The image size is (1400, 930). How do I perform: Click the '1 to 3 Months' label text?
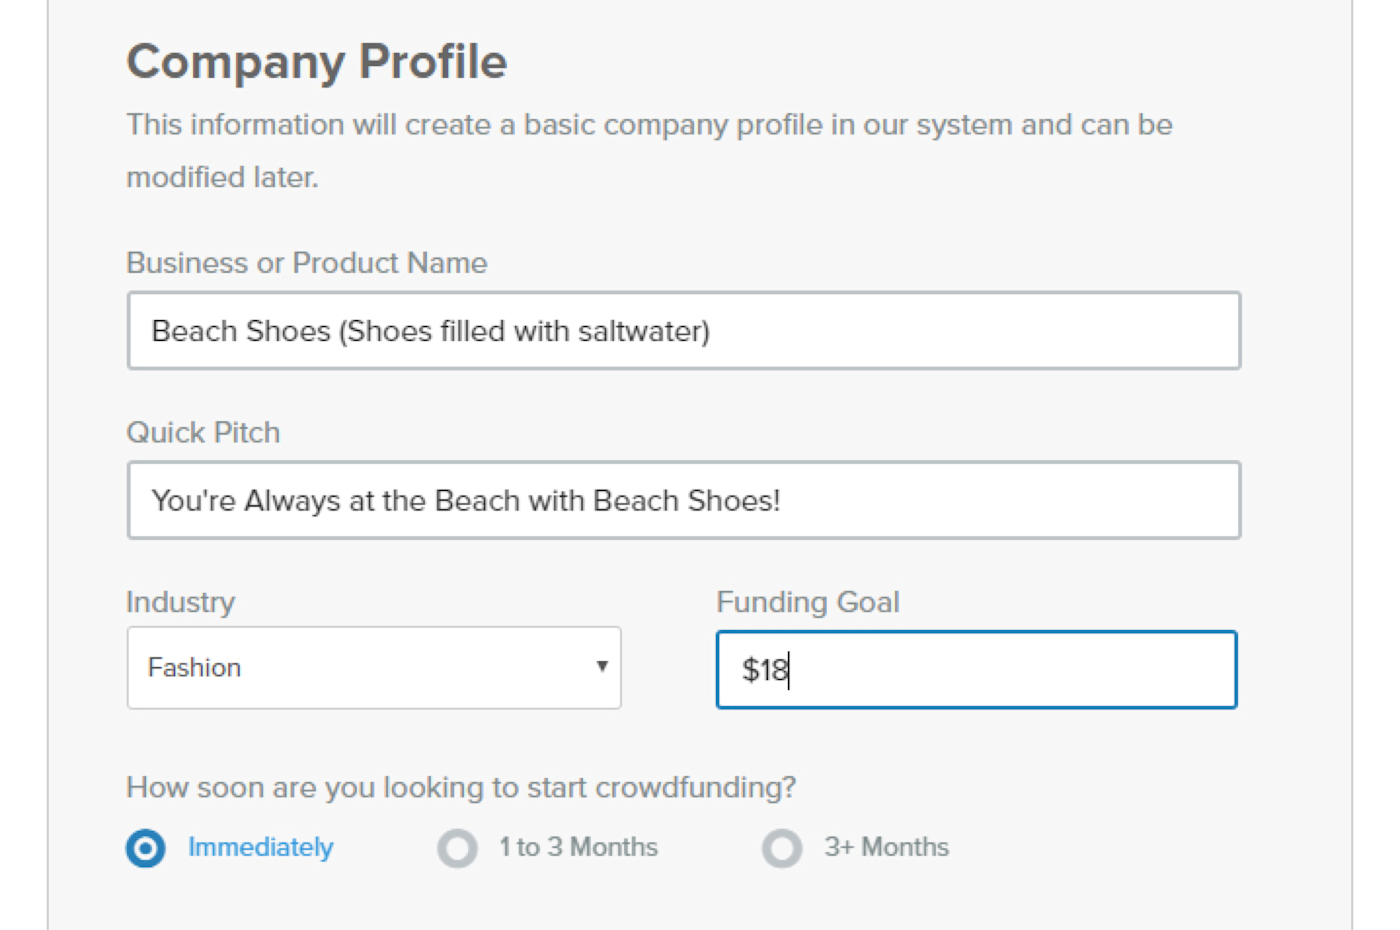coord(578,847)
